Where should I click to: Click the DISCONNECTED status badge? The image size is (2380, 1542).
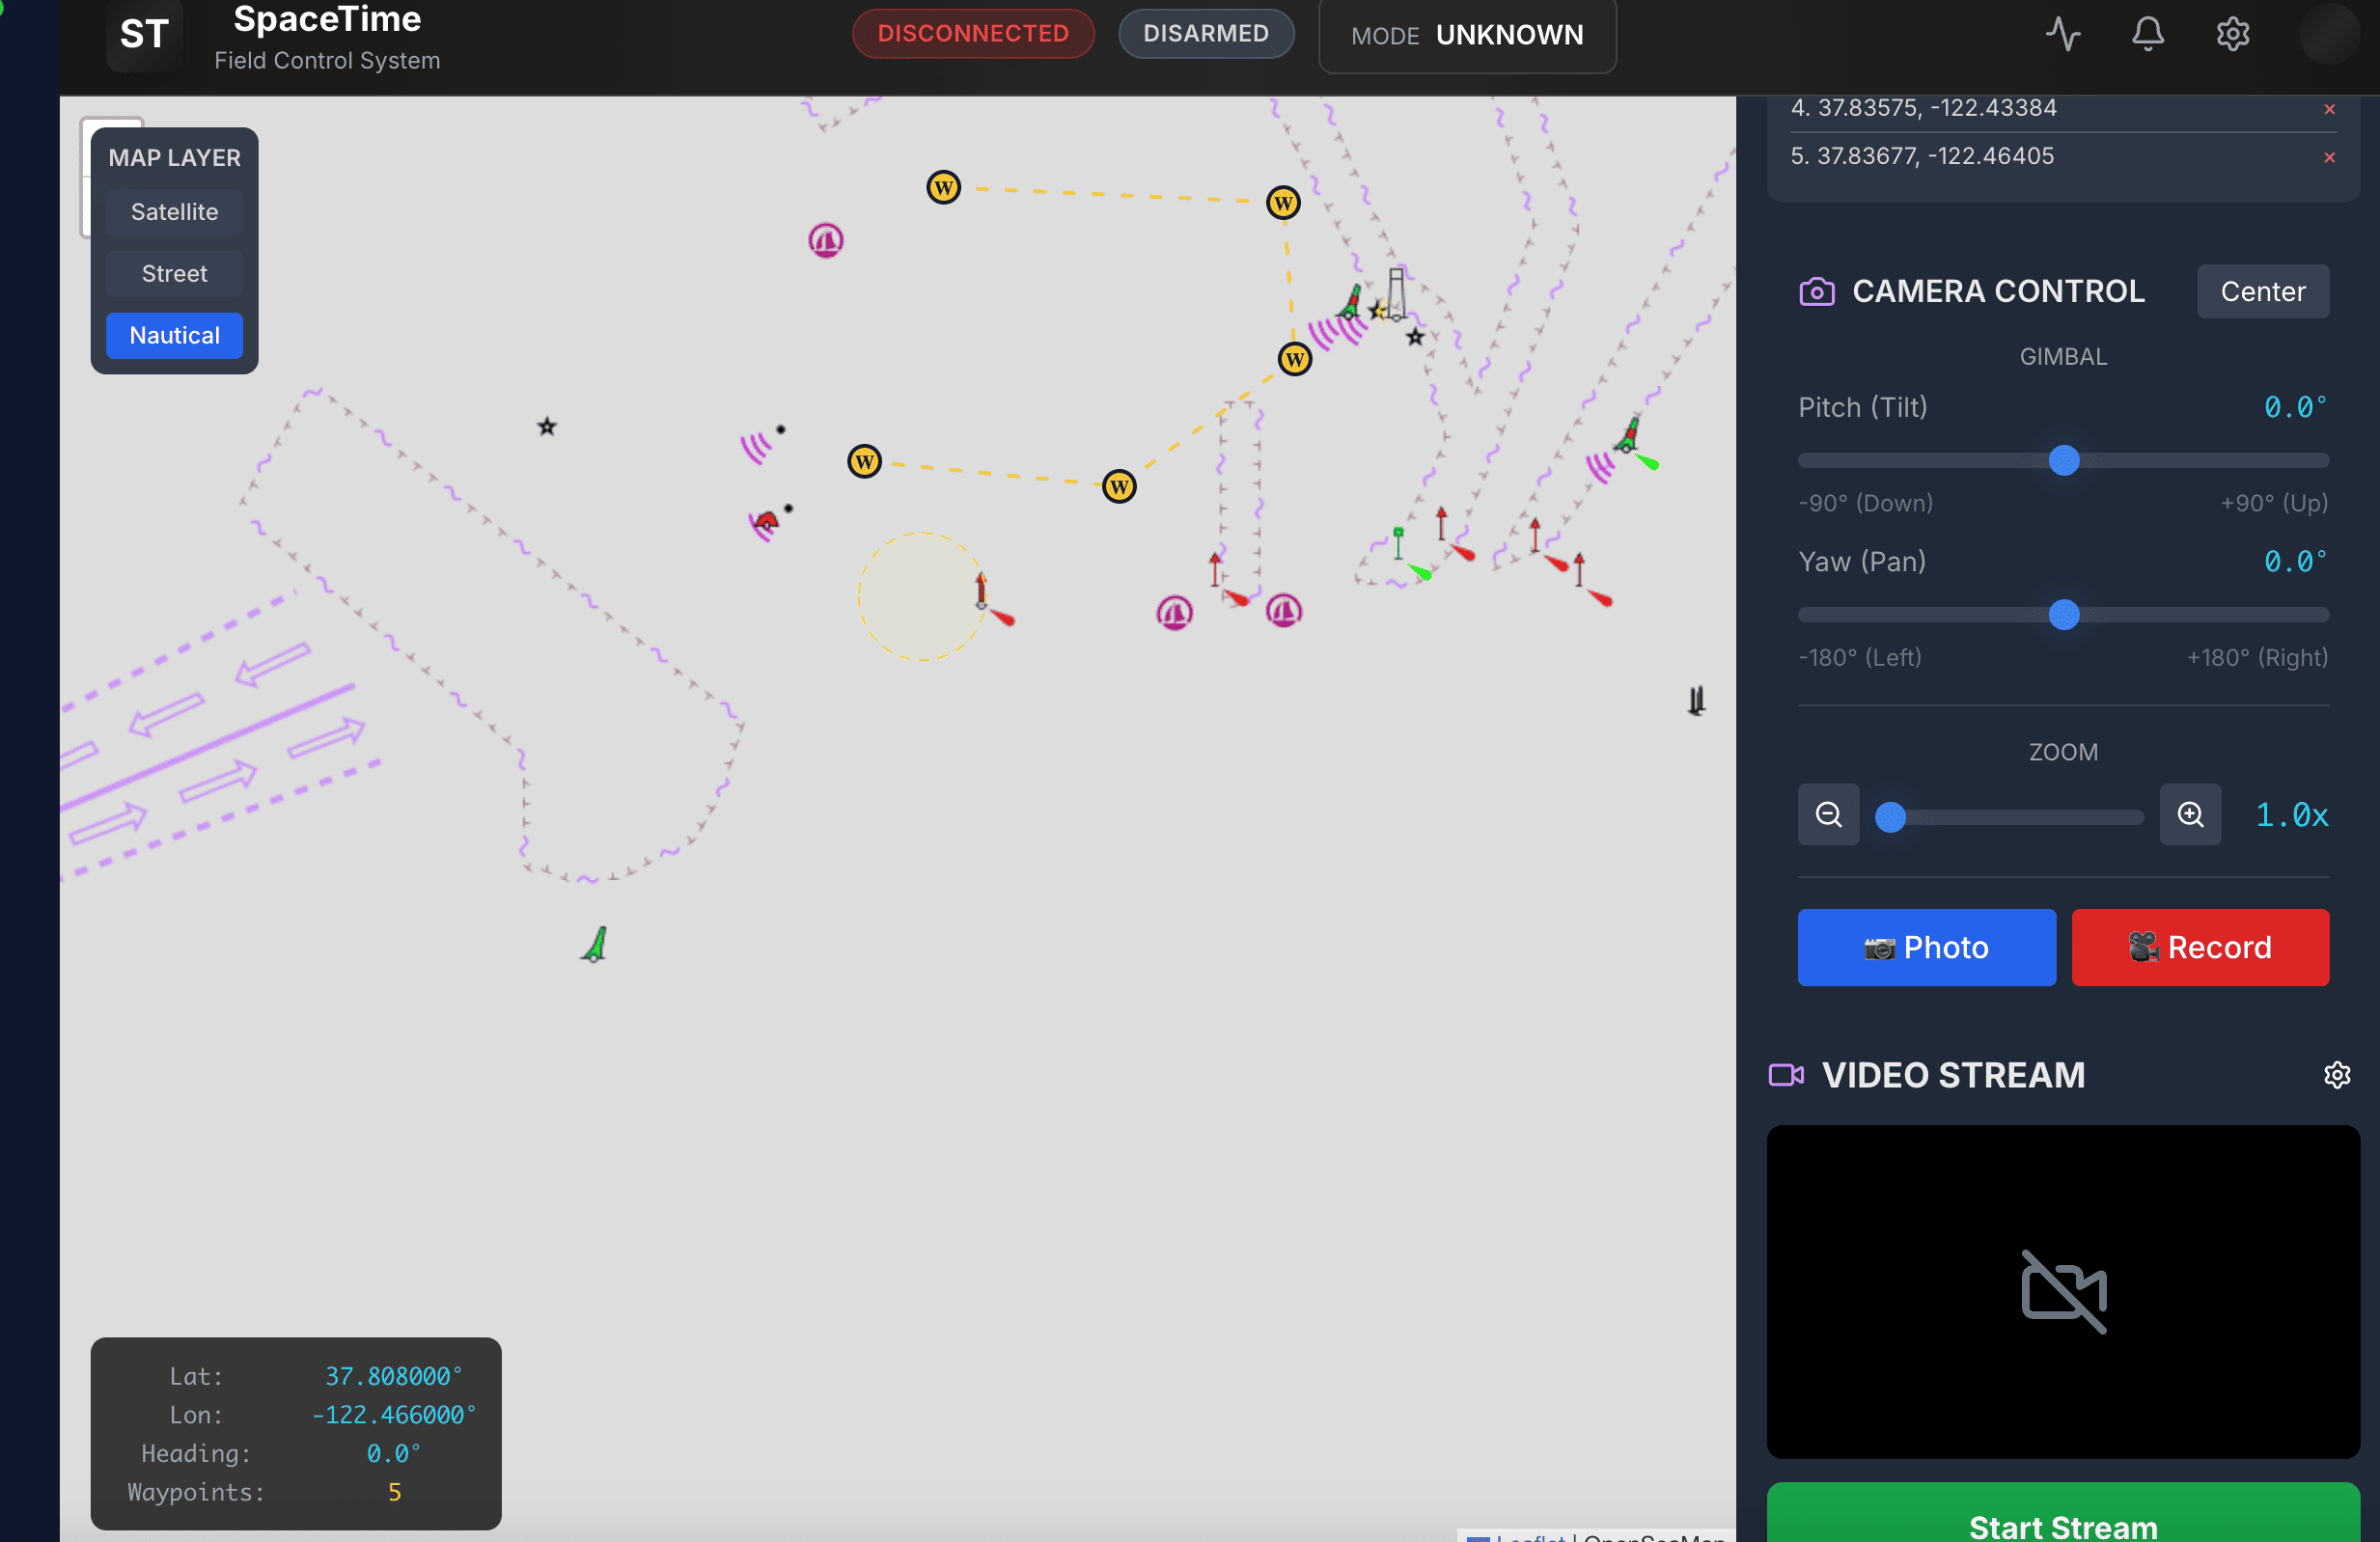point(972,33)
